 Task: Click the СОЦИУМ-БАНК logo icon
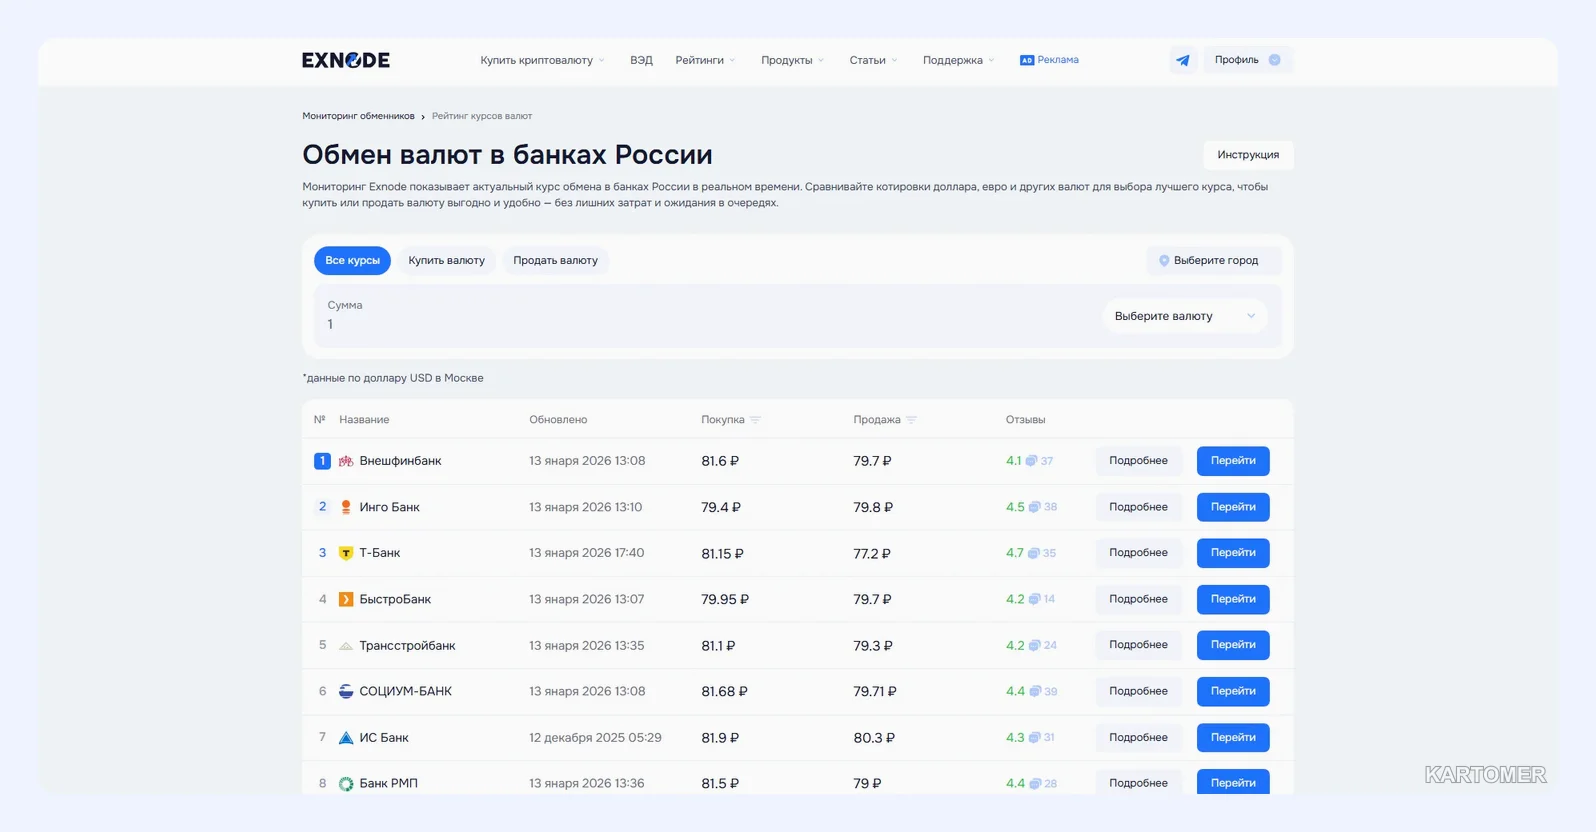pyautogui.click(x=346, y=691)
